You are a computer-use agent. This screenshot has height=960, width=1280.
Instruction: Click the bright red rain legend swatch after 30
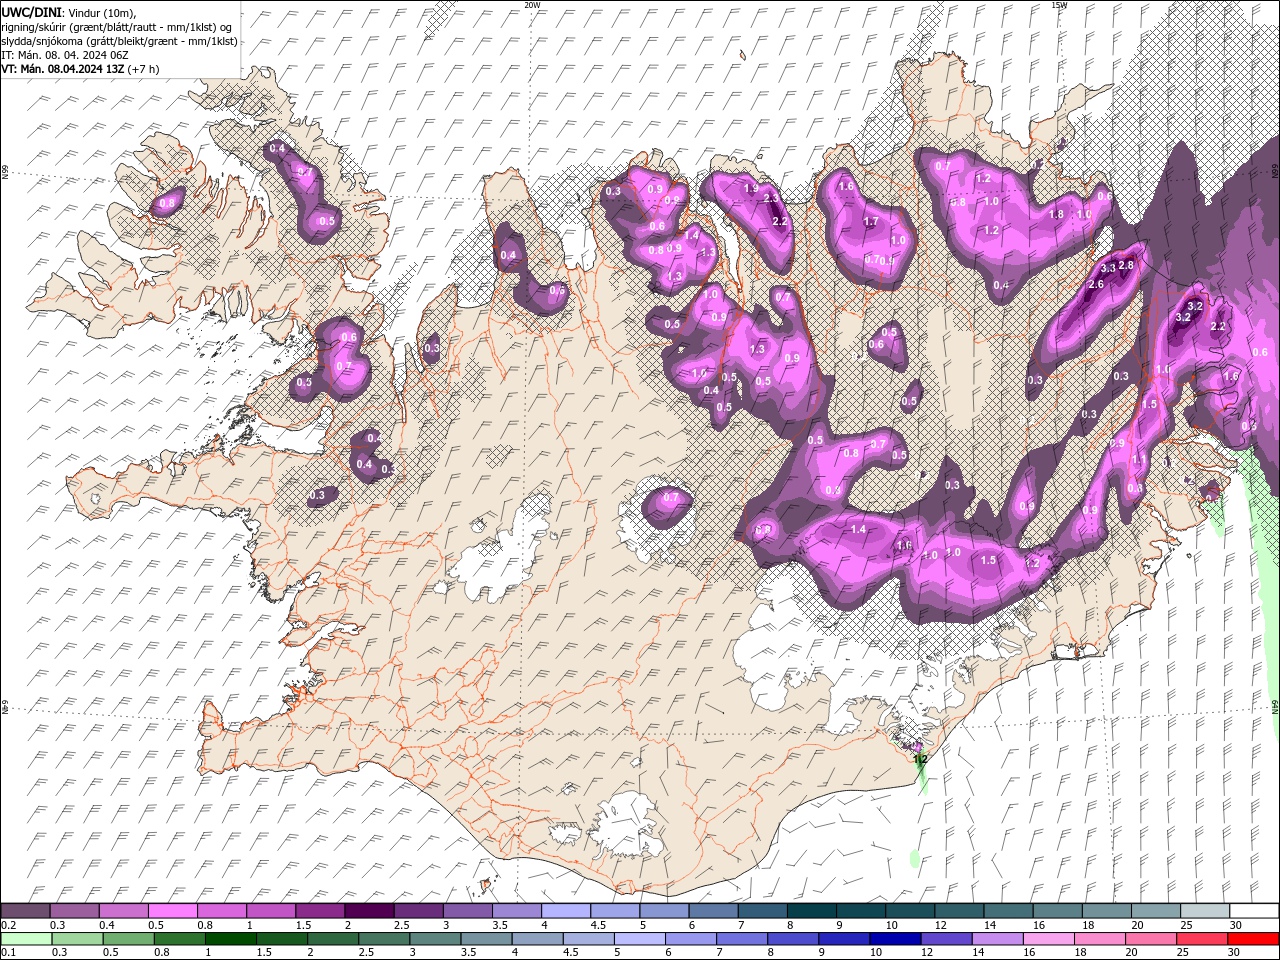click(1253, 939)
